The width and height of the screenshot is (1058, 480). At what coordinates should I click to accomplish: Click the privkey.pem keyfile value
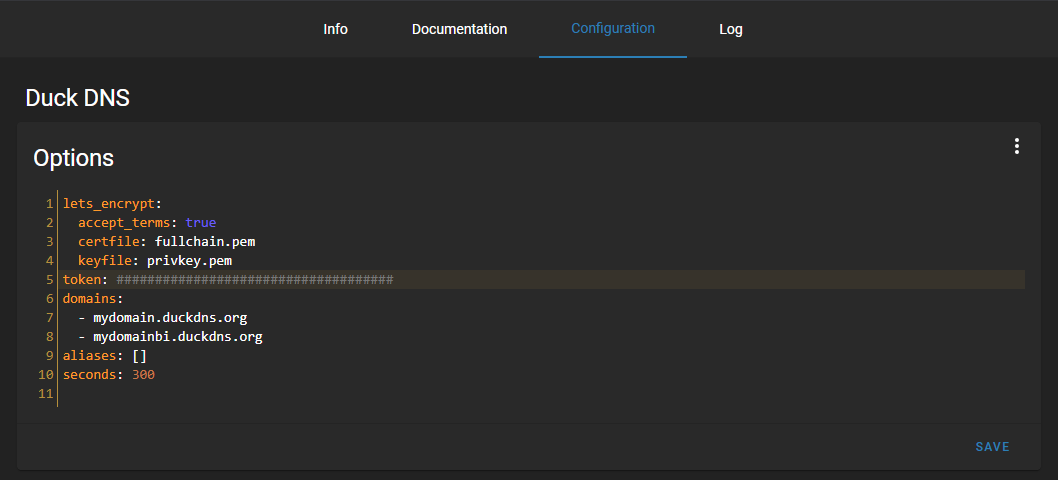pyautogui.click(x=190, y=260)
